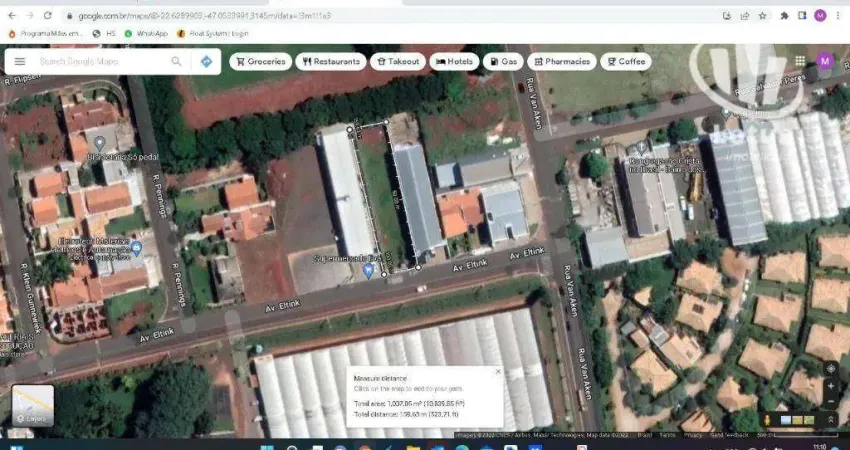Click the search magnifier icon
Screen dimensions: 850x450
click(x=177, y=61)
